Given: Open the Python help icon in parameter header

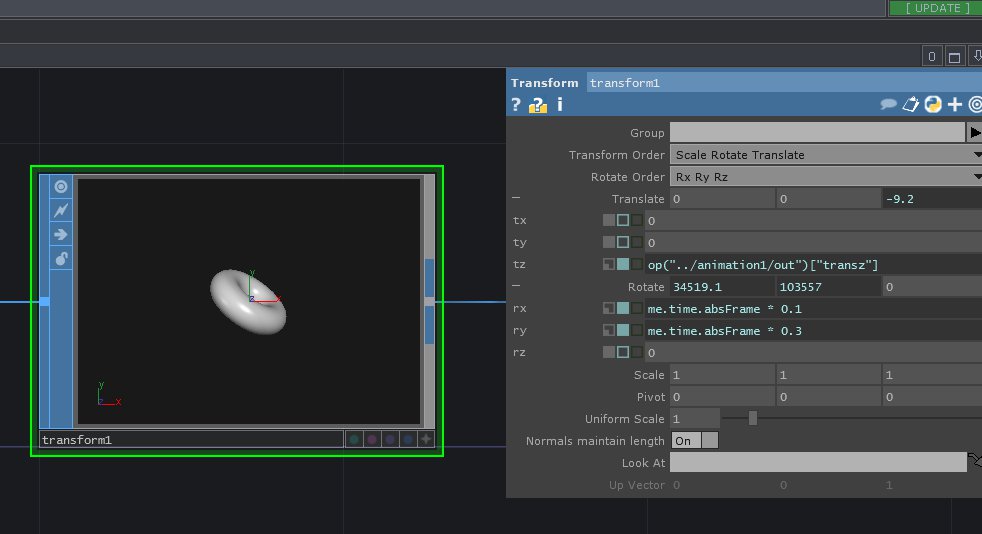Looking at the screenshot, I should click(933, 104).
